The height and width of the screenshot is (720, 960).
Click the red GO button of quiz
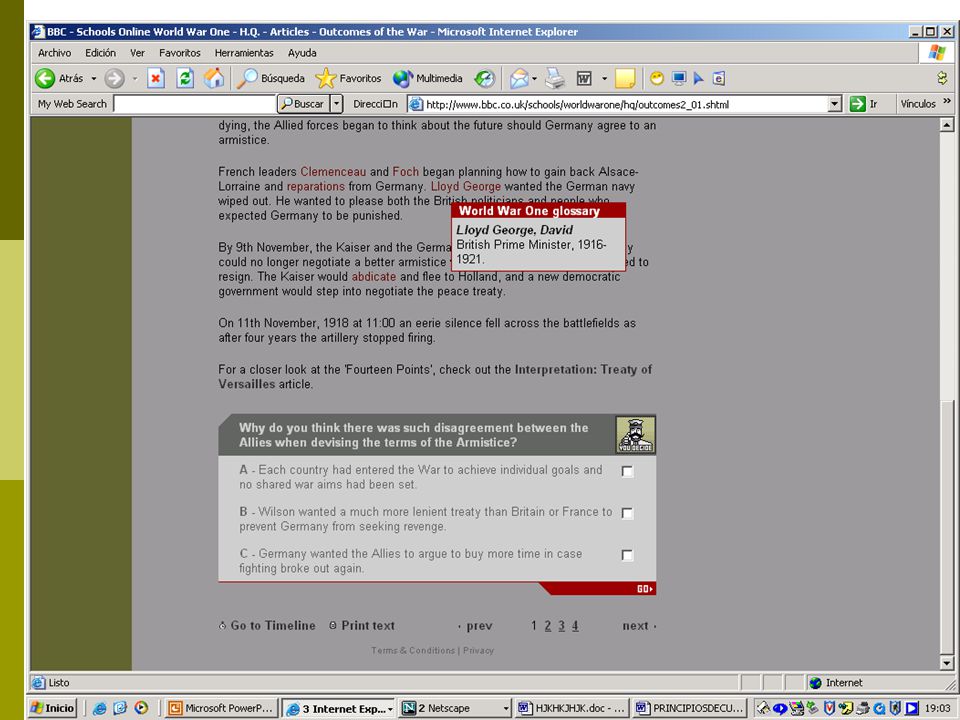[645, 589]
